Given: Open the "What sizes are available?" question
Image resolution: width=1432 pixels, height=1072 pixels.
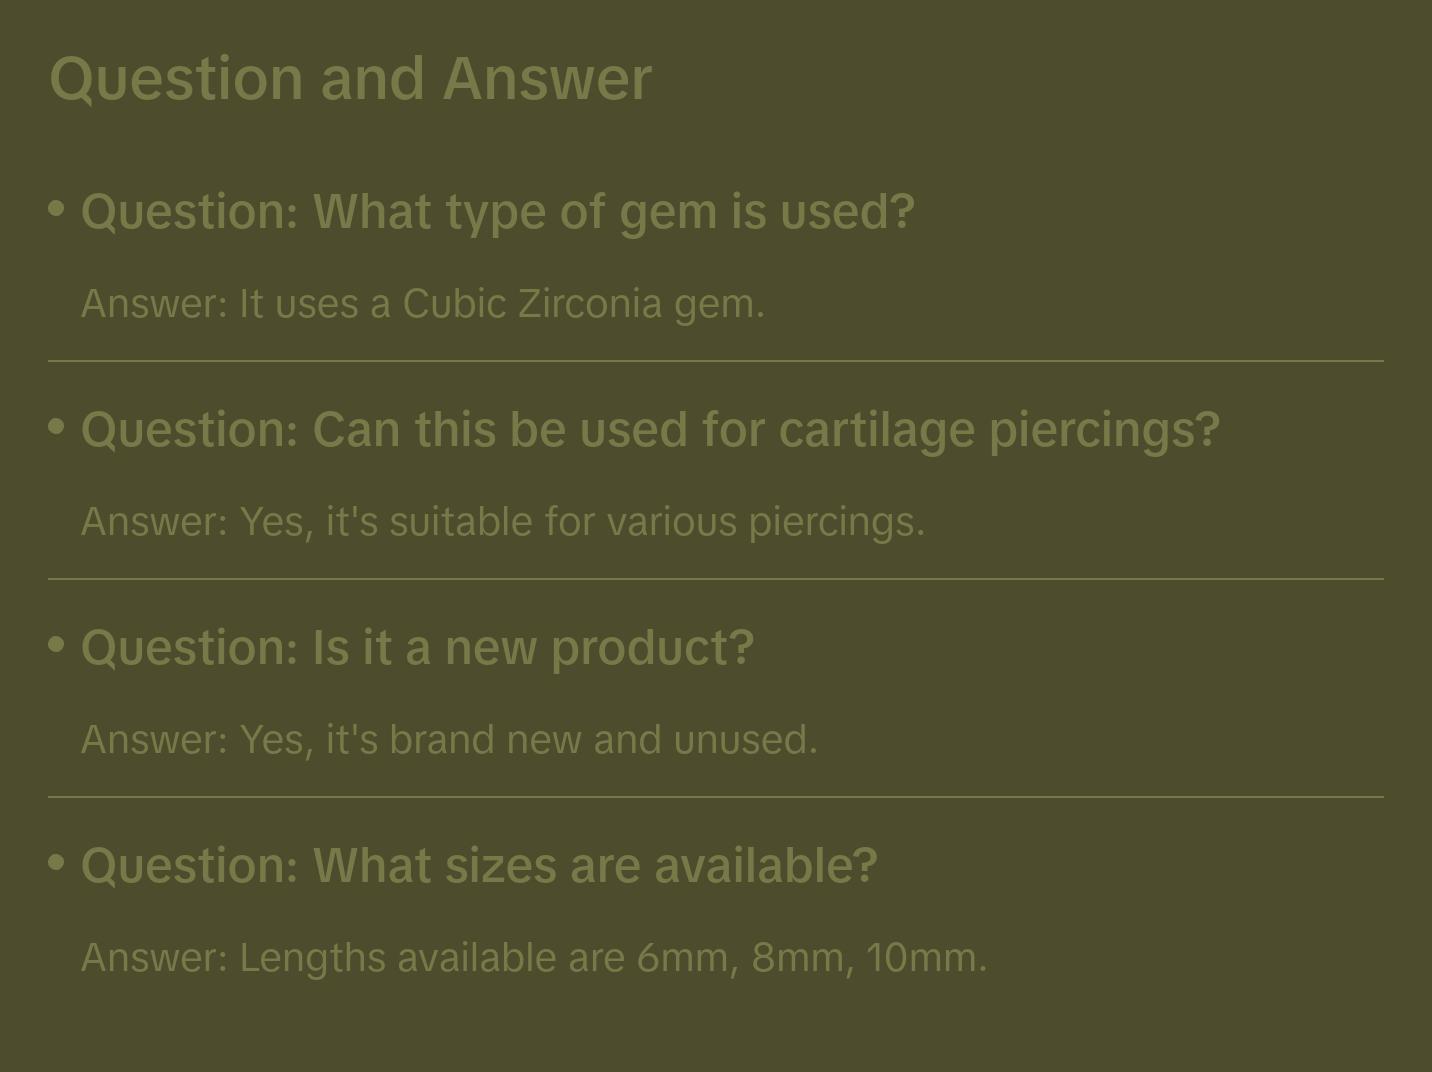Looking at the screenshot, I should click(479, 866).
